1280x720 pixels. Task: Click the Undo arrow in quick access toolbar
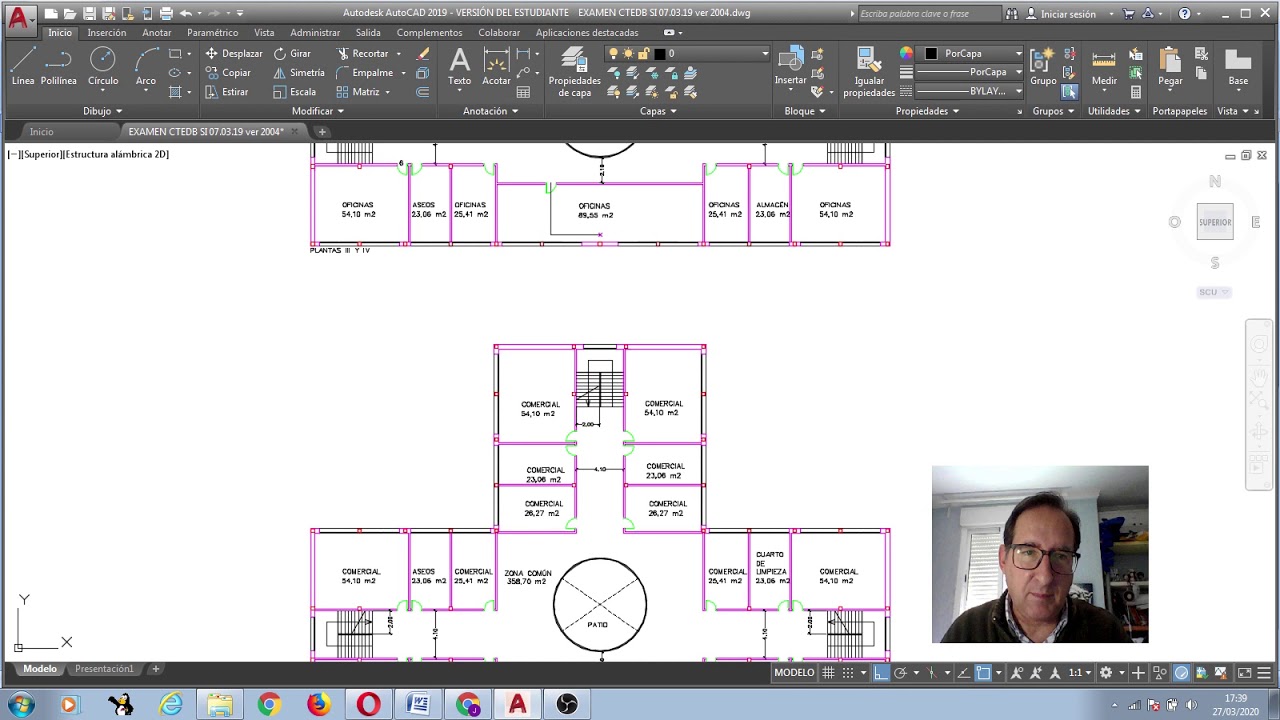186,14
